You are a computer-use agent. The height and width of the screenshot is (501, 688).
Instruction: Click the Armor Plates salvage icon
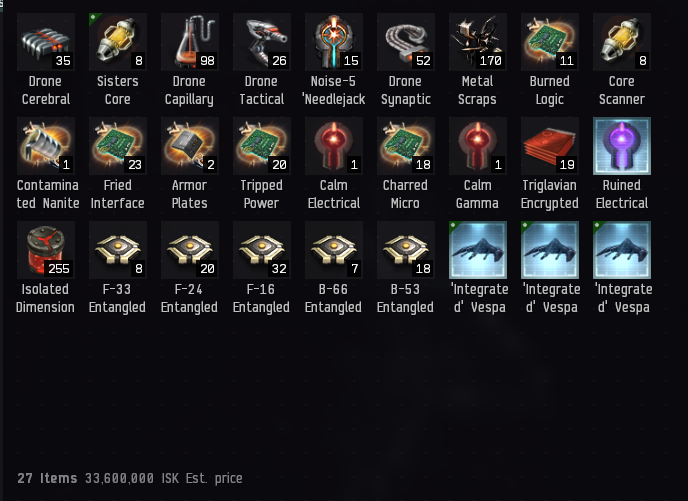tap(190, 146)
